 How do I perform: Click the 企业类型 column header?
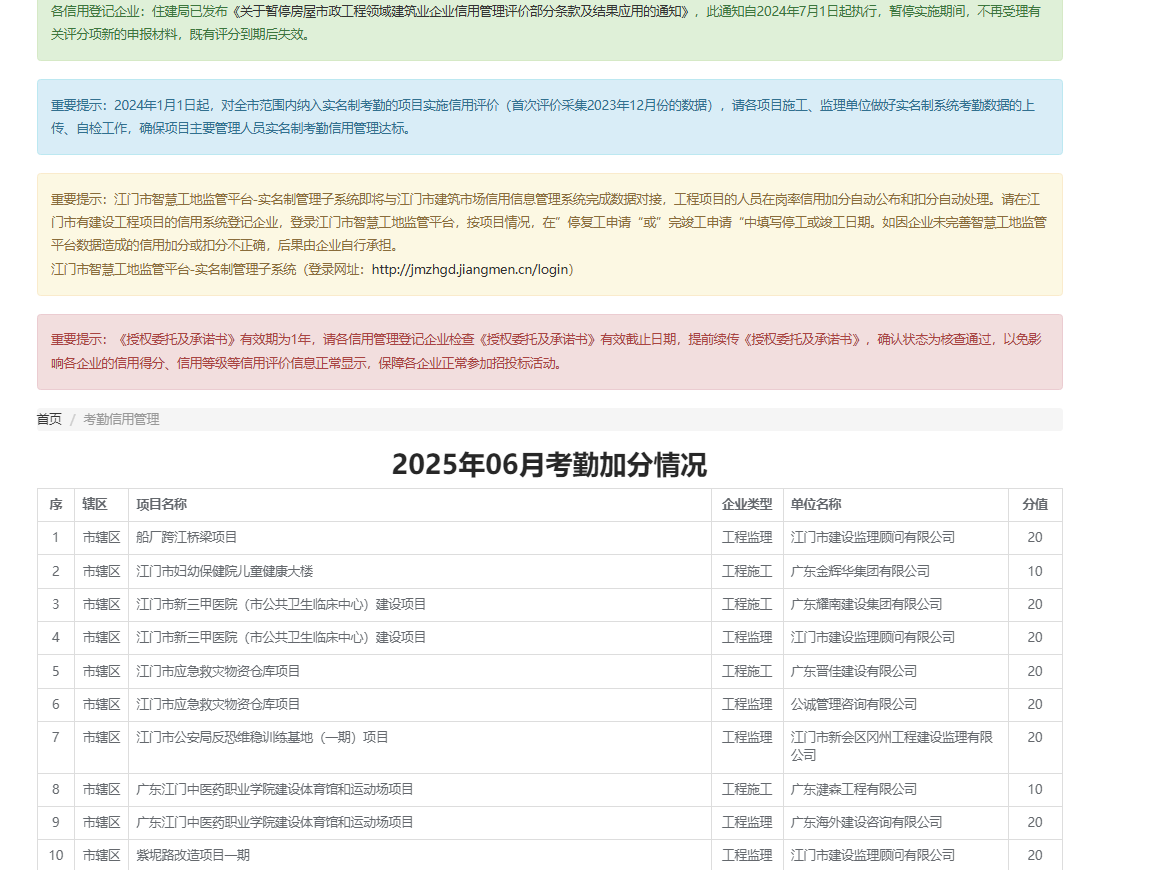point(747,505)
